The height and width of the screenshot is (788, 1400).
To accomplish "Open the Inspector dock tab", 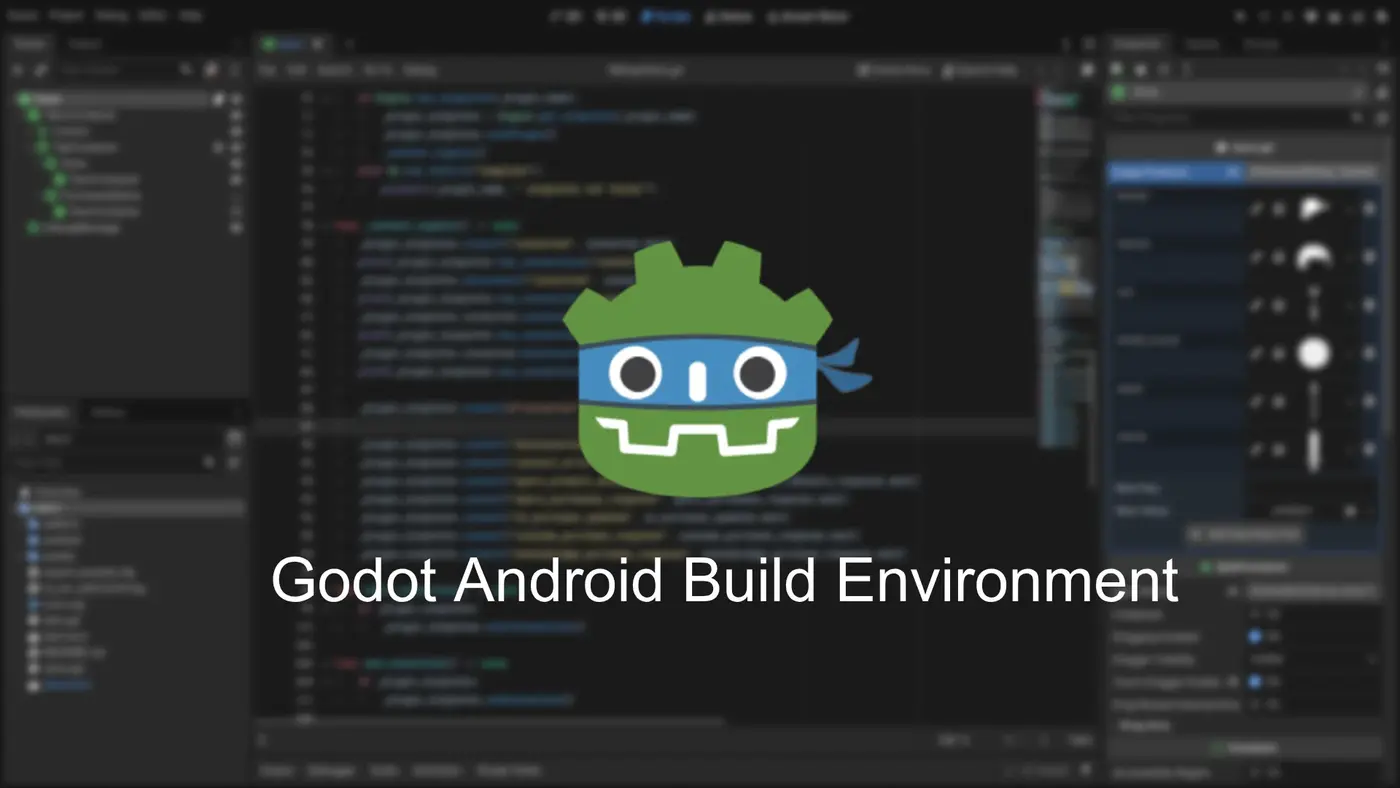I will (1136, 44).
